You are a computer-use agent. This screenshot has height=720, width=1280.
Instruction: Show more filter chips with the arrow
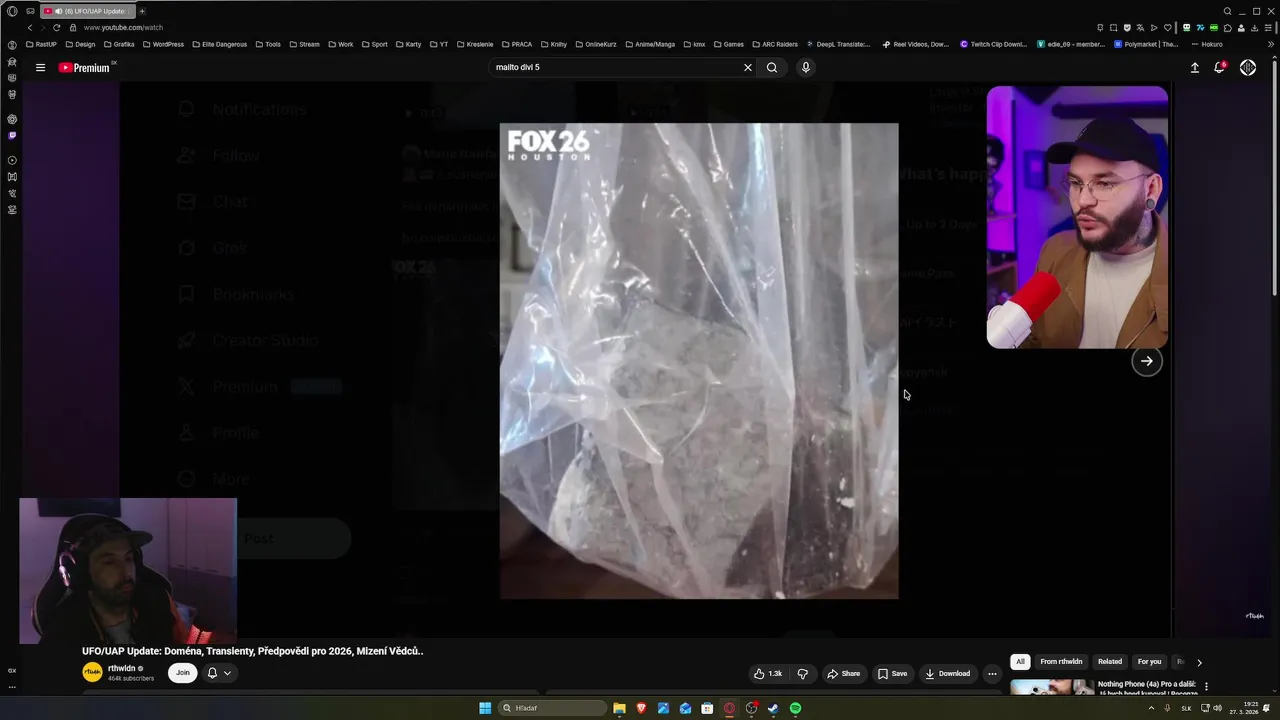click(x=1199, y=662)
